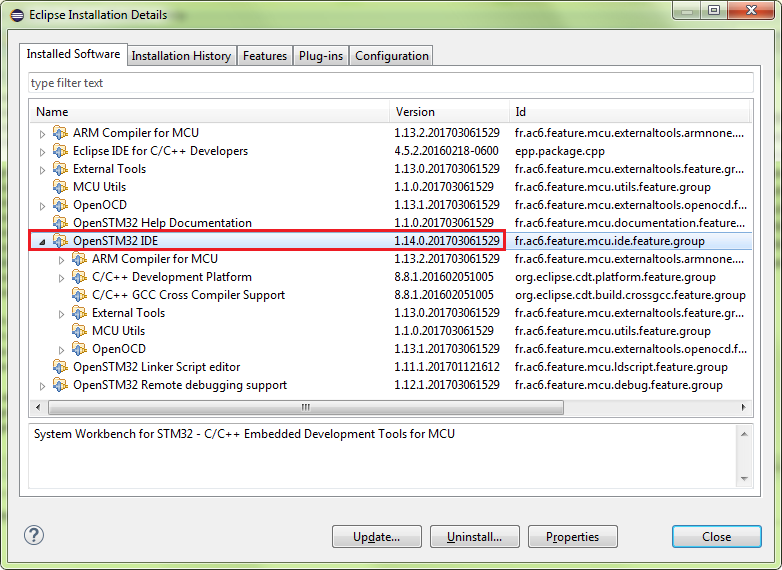Viewport: 782px width, 570px height.
Task: Switch to the Installation History tab
Action: [x=181, y=56]
